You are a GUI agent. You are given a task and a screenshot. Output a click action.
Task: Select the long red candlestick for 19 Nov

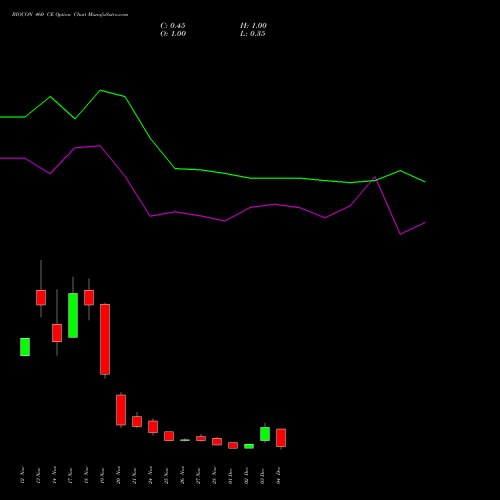[x=105, y=339]
